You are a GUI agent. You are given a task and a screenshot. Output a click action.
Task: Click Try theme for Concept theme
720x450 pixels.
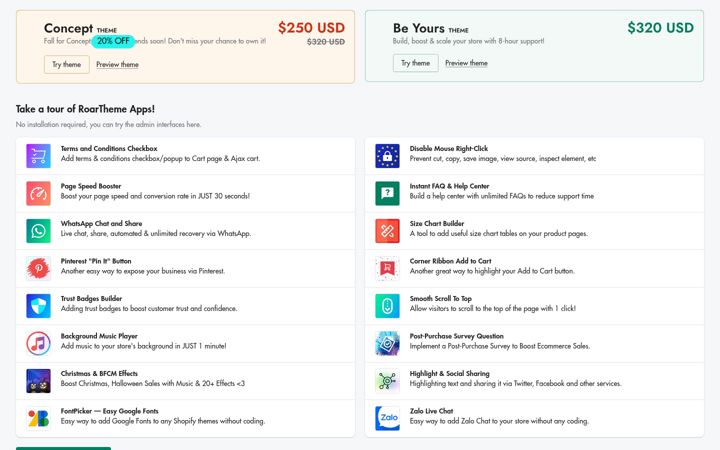[x=67, y=64]
